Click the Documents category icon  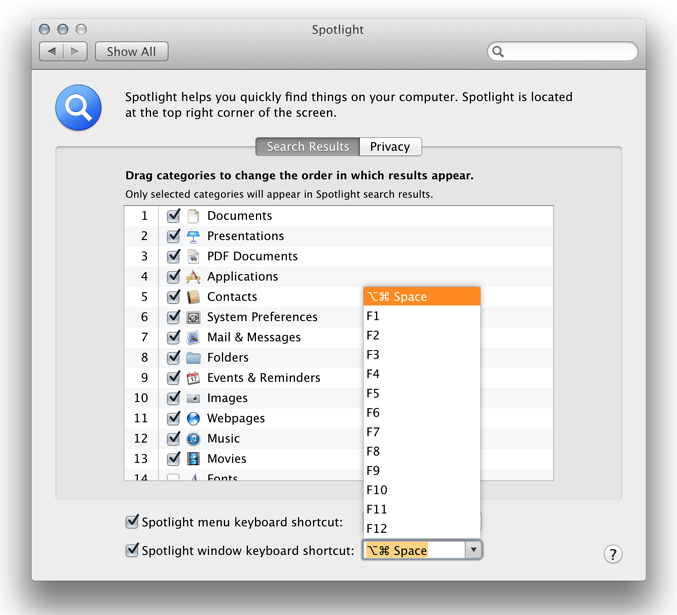point(193,216)
